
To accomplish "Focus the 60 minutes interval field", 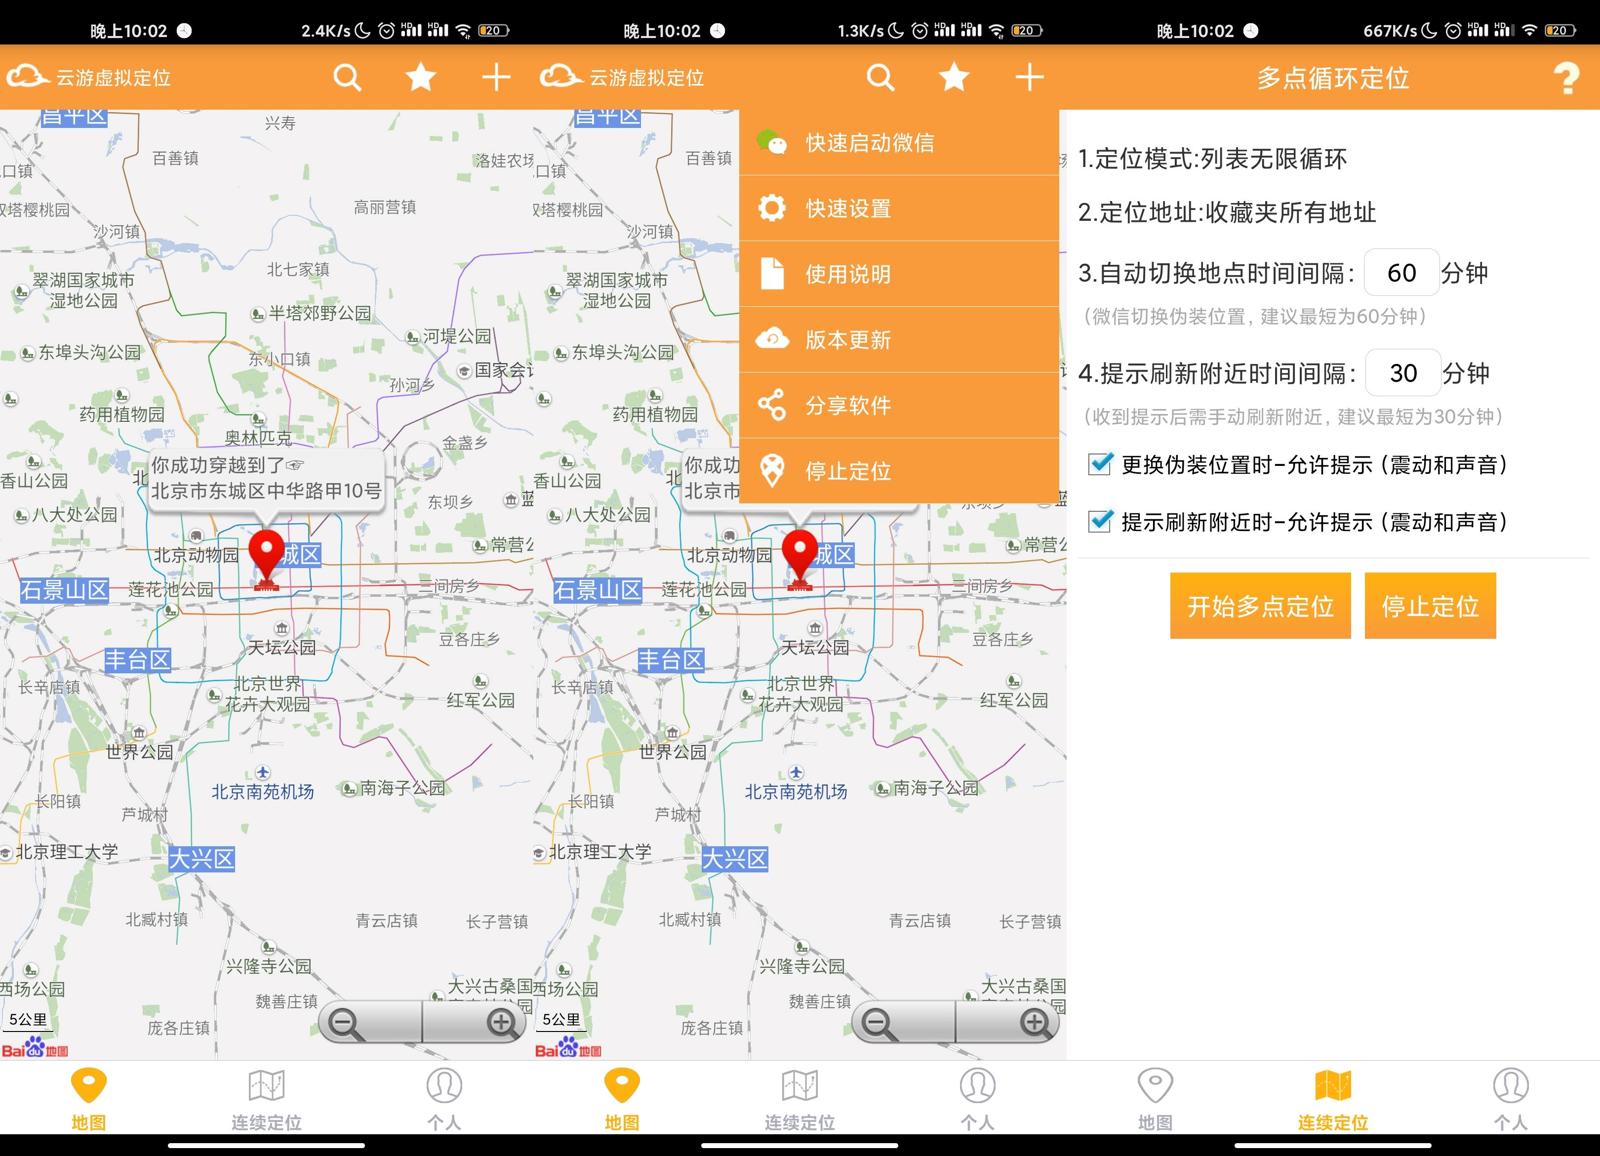I will (x=1401, y=273).
